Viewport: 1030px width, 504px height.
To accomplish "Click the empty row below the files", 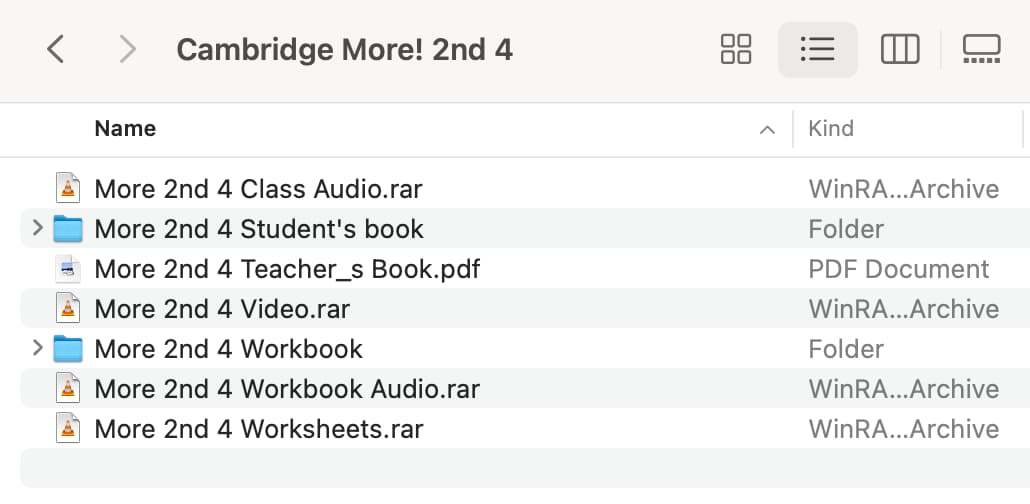I will [x=526, y=469].
